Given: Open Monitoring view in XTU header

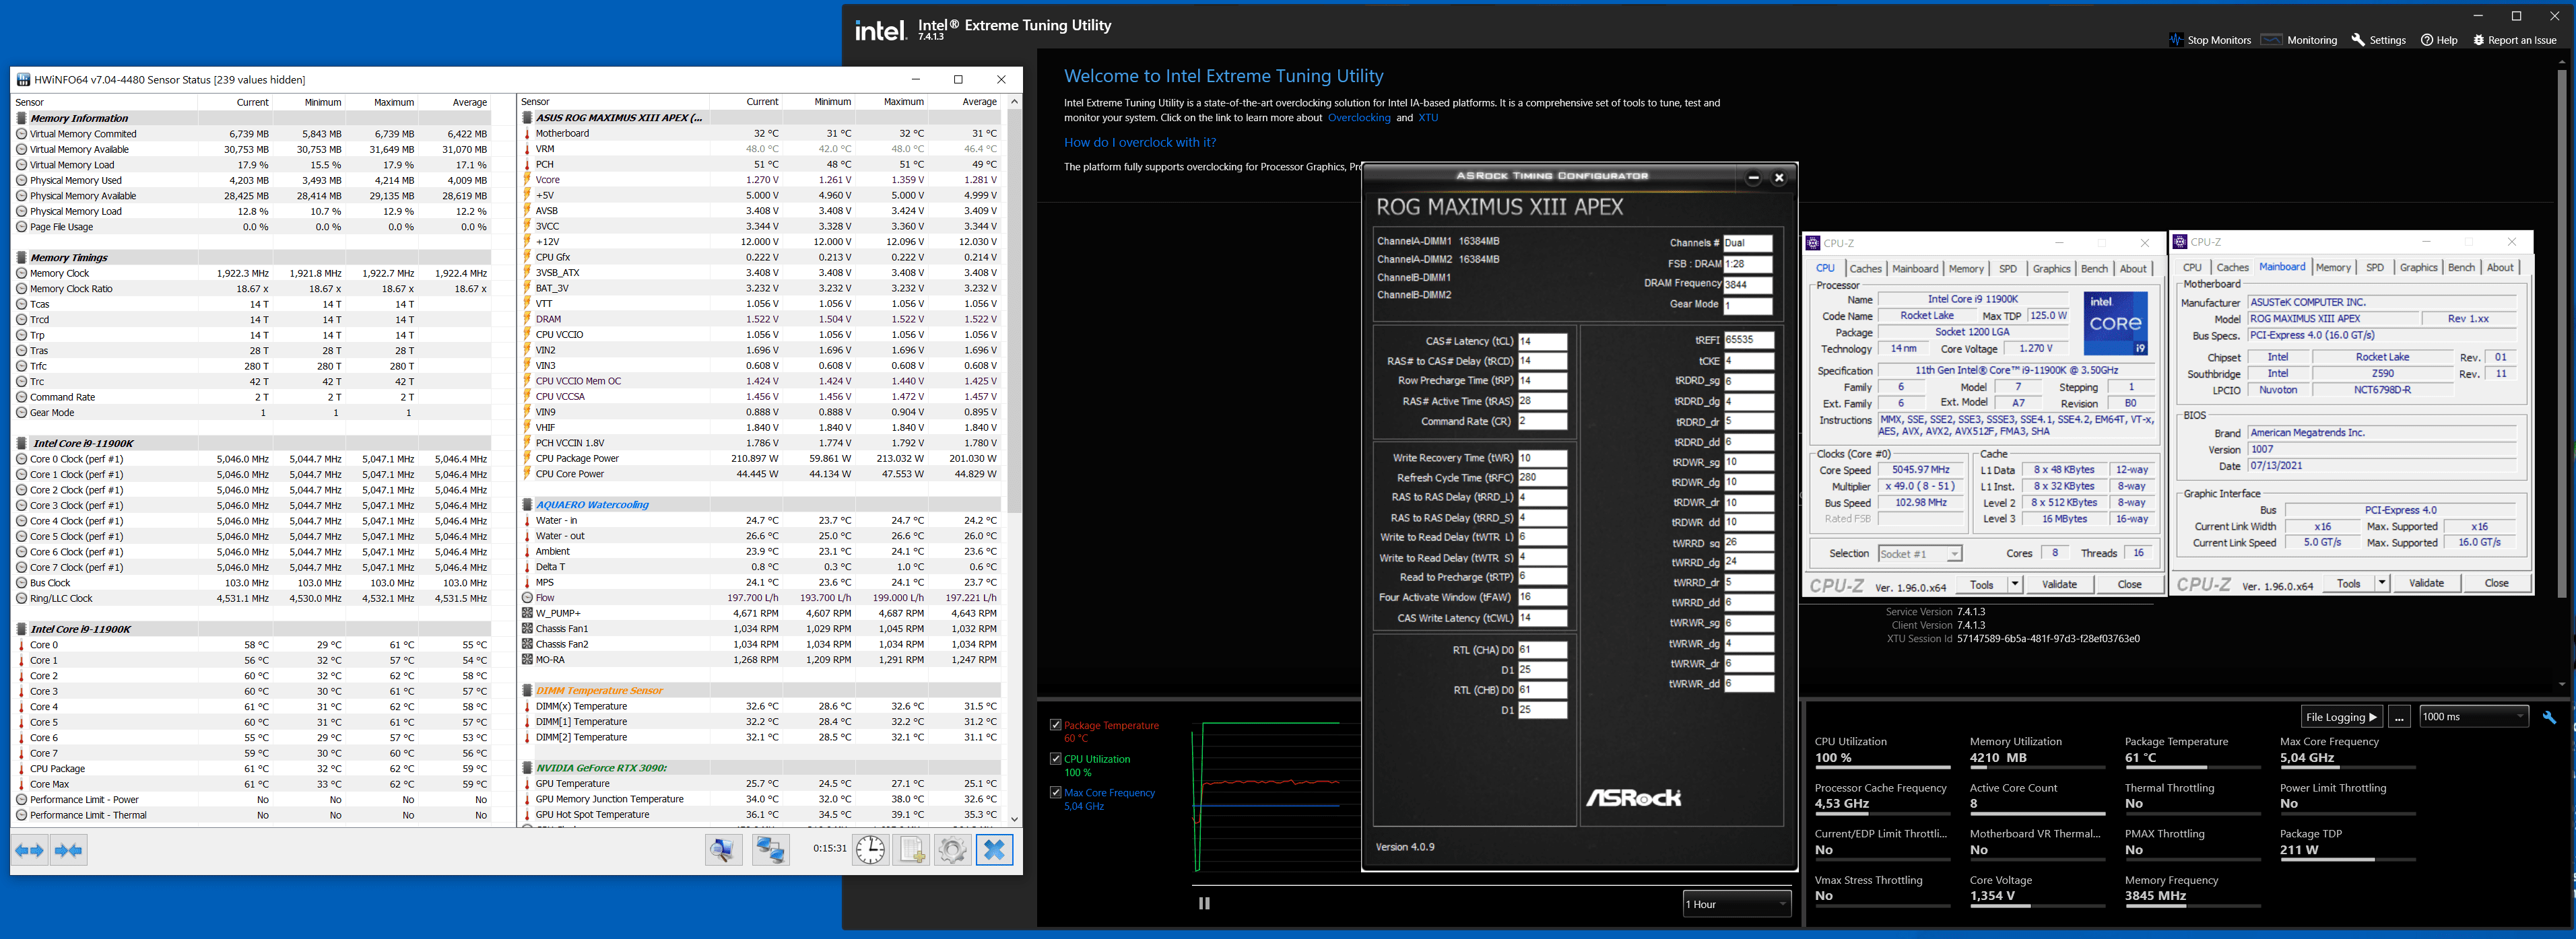Looking at the screenshot, I should point(2299,40).
